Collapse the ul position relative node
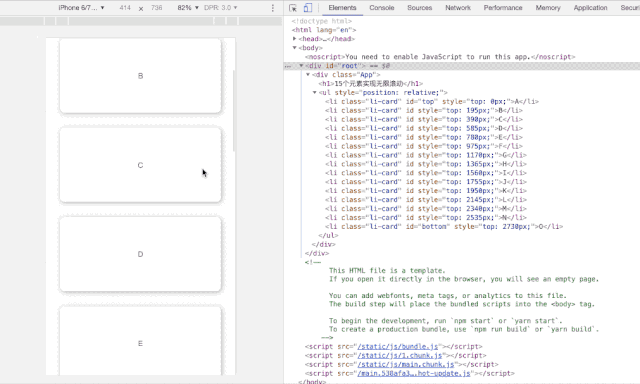Screen dimensions: 640x384 (314, 93)
